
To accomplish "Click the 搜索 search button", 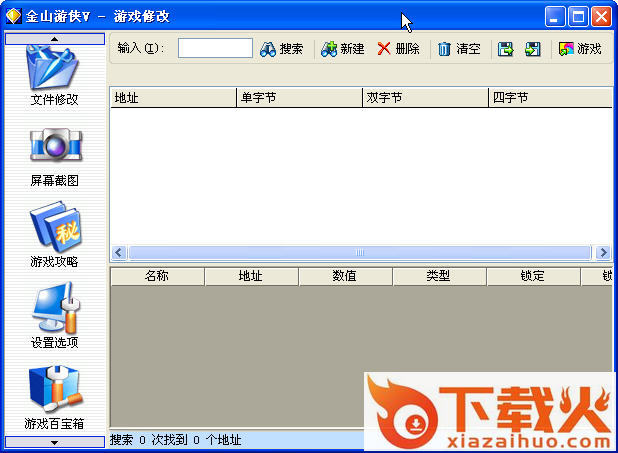I will 281,49.
